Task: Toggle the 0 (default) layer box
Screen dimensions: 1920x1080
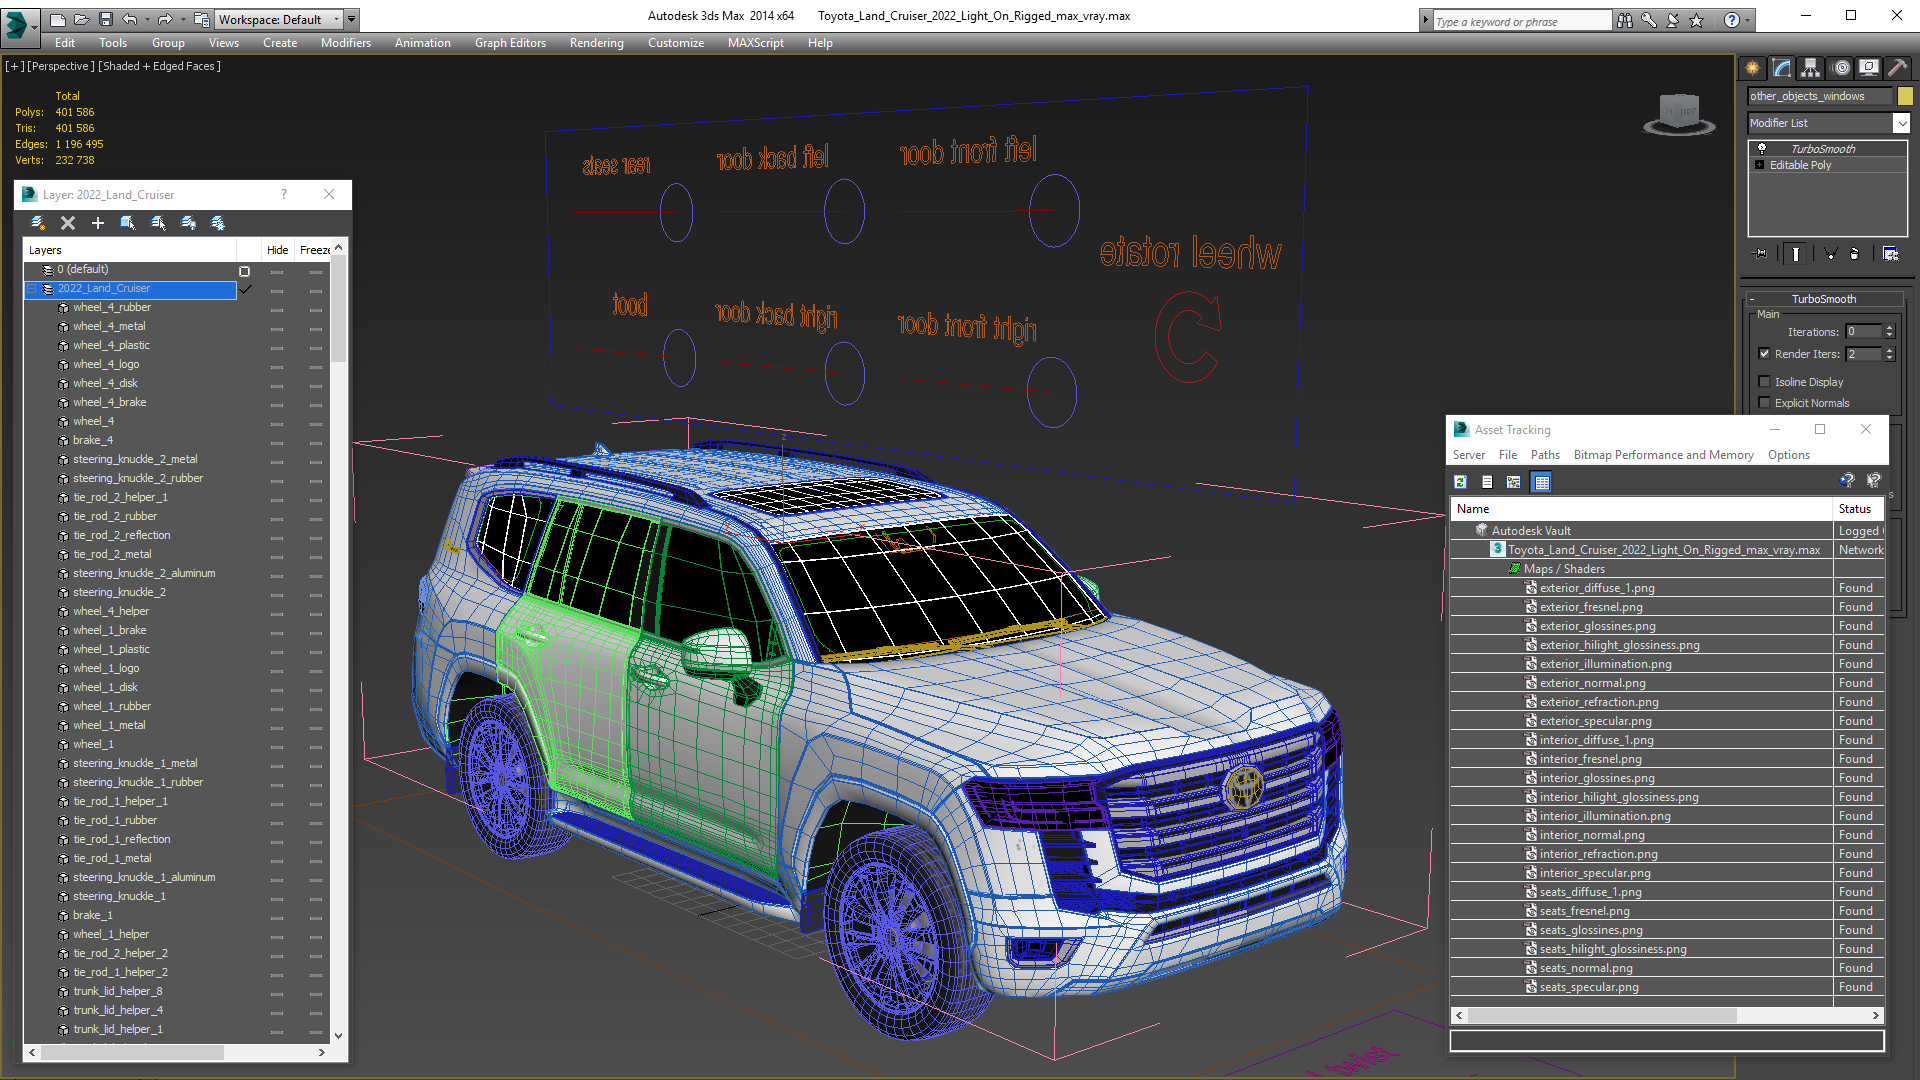Action: [x=245, y=271]
